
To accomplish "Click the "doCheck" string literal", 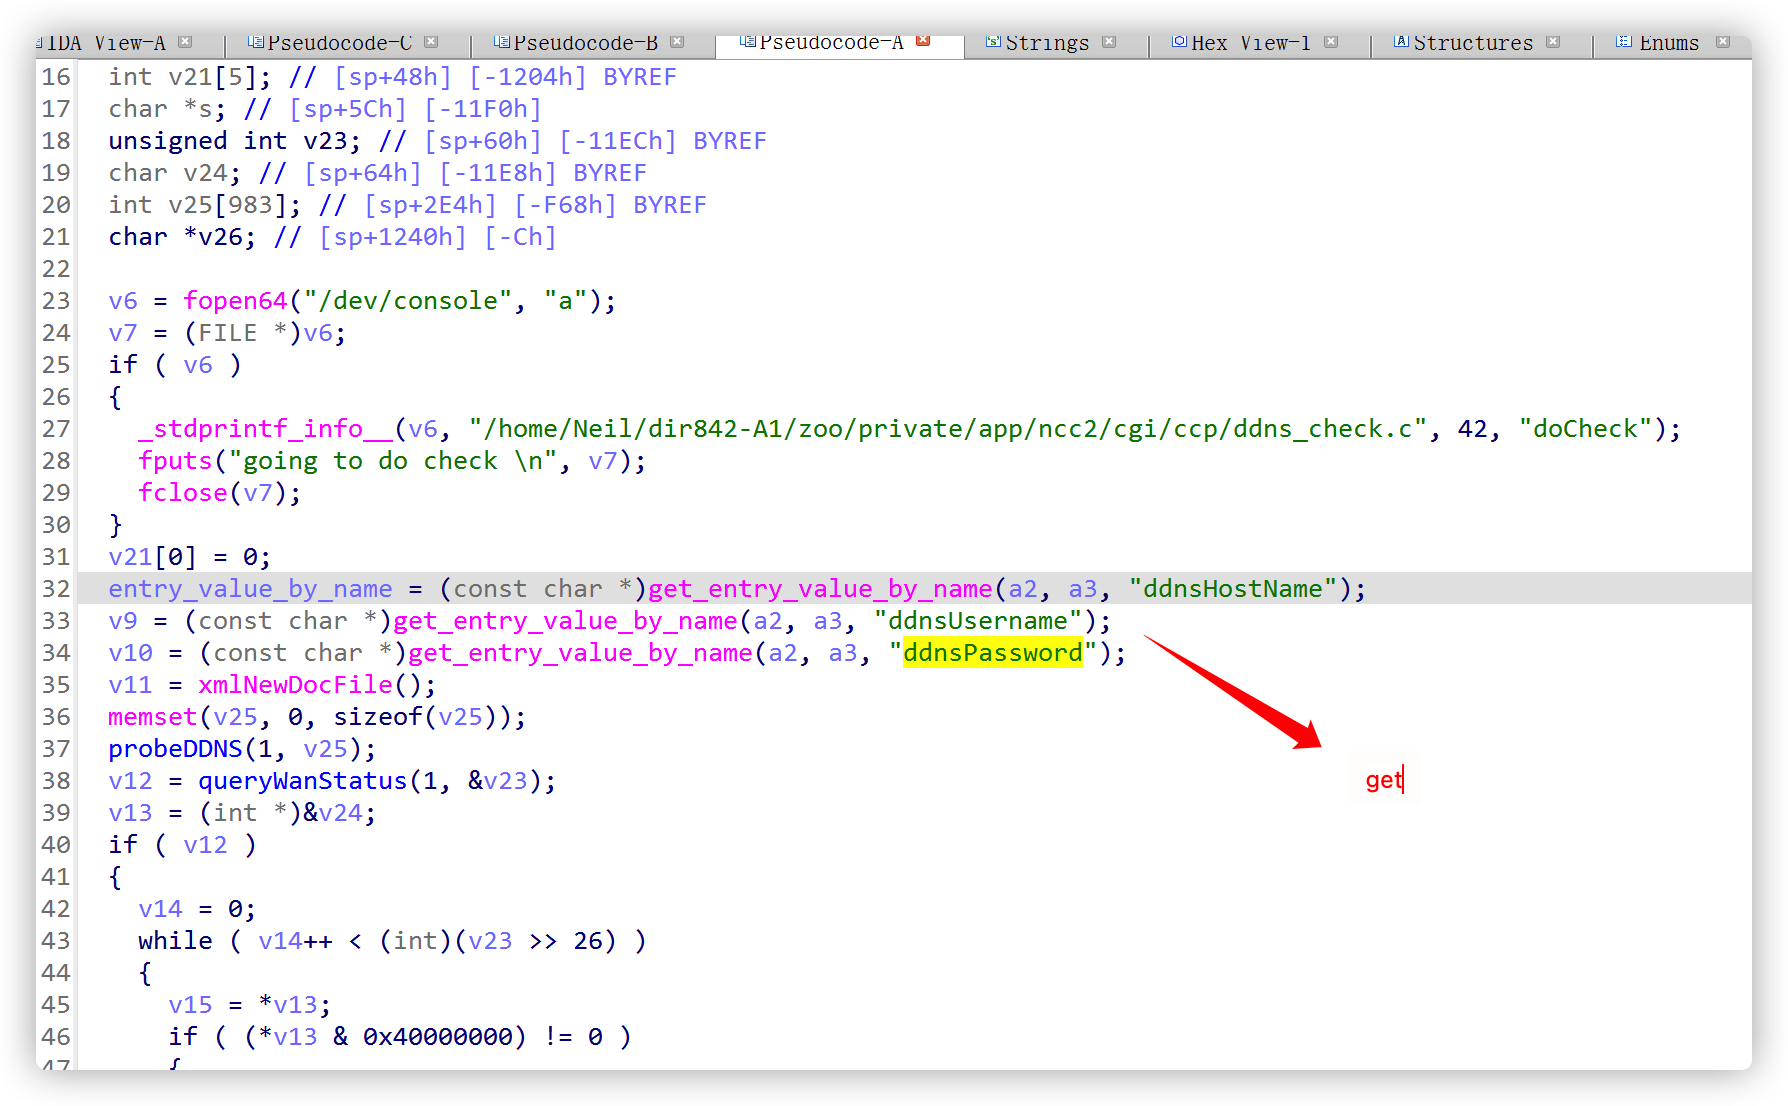I will [x=1586, y=429].
